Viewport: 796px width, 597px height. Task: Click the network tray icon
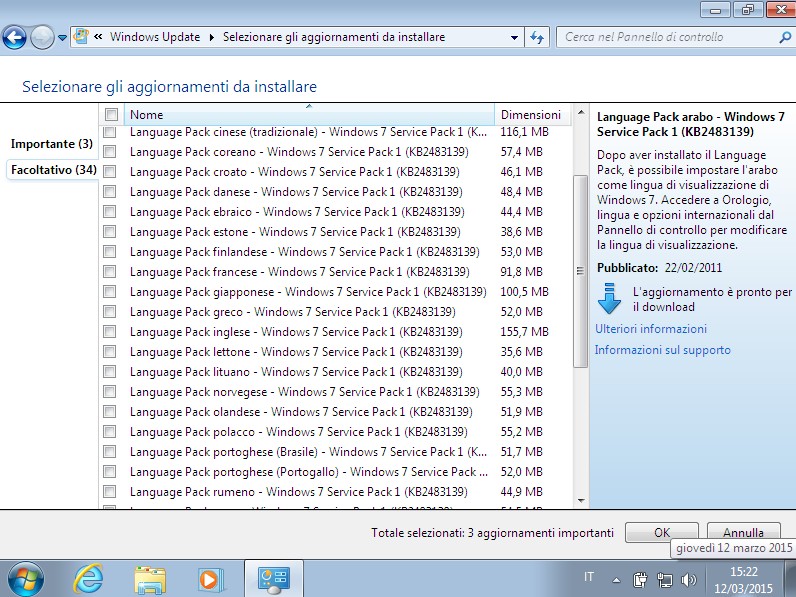coord(665,580)
